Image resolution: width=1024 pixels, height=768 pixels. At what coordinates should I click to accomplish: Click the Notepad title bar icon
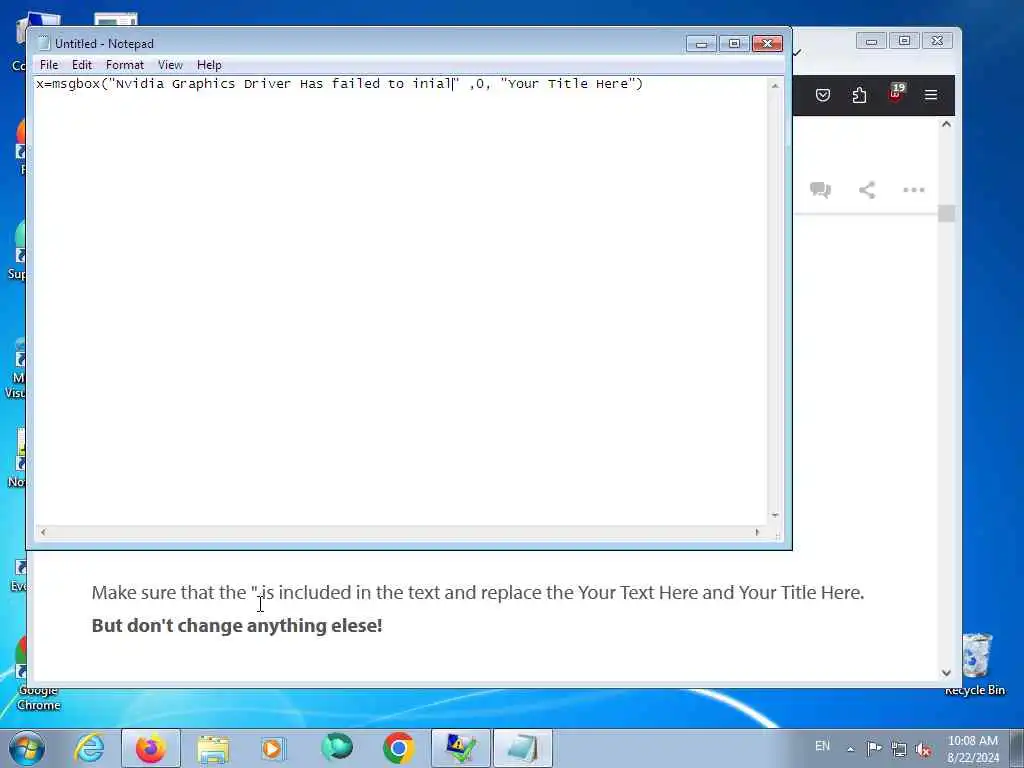pos(44,43)
